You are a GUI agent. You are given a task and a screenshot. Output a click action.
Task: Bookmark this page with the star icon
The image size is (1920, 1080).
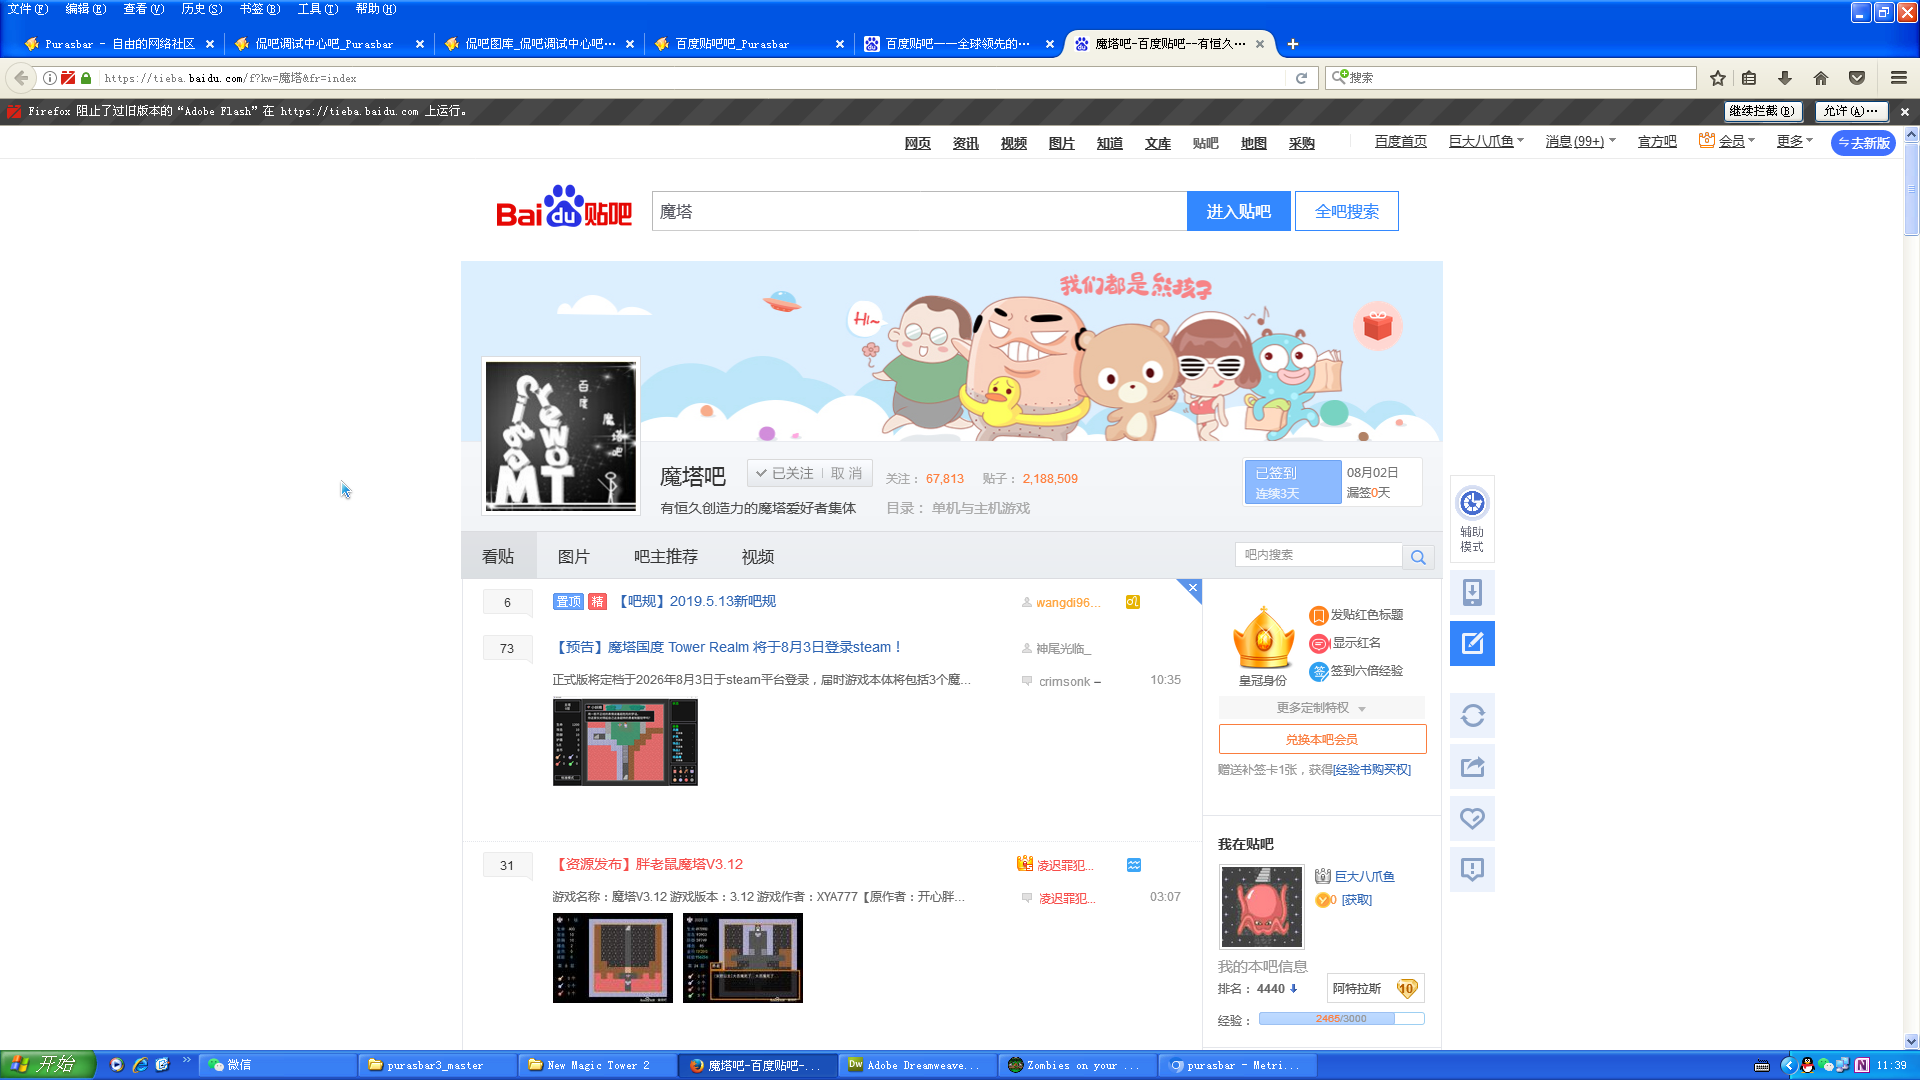coord(1718,78)
